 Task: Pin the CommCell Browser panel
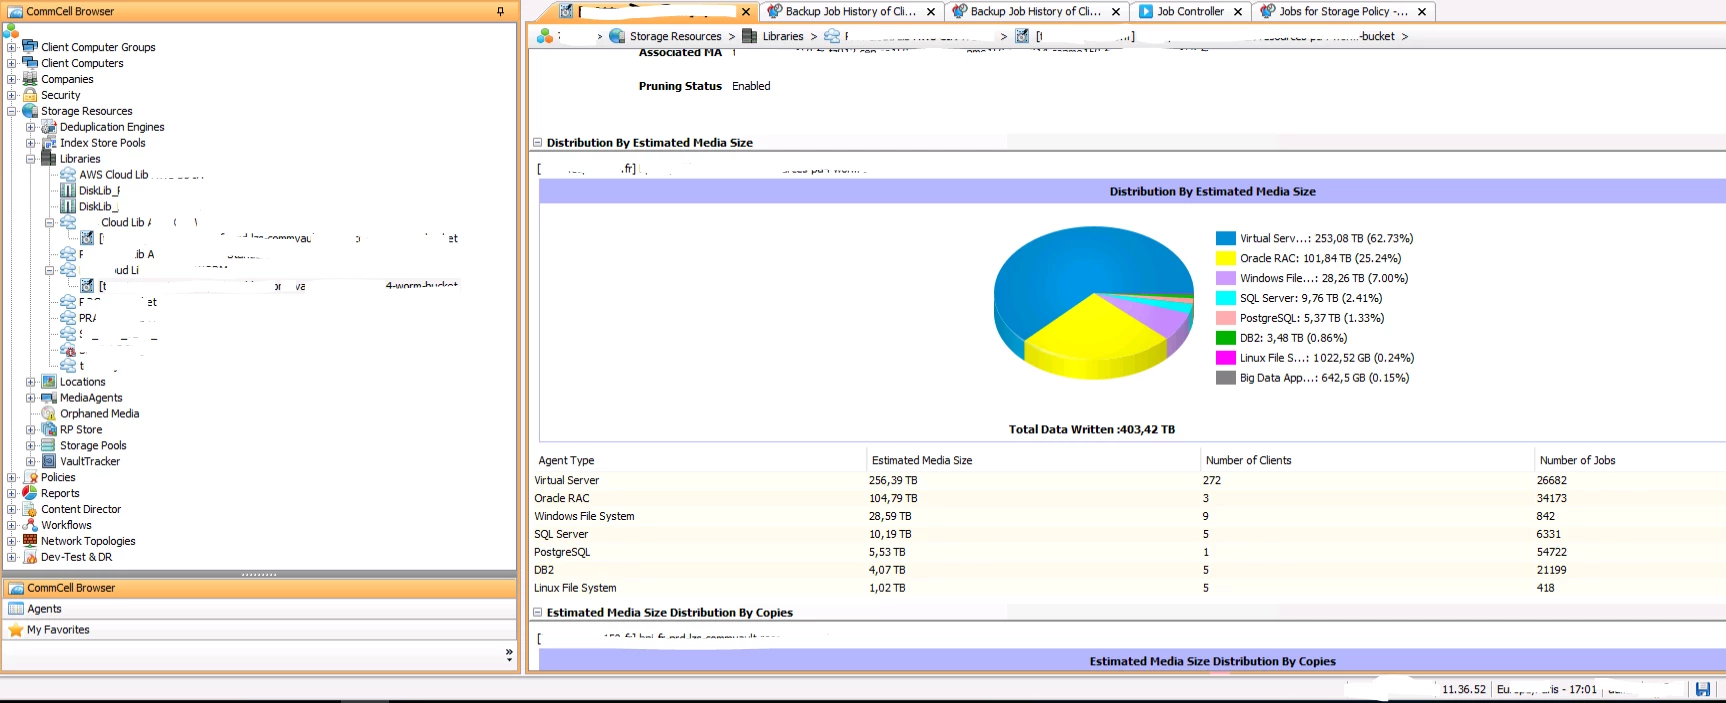point(500,11)
